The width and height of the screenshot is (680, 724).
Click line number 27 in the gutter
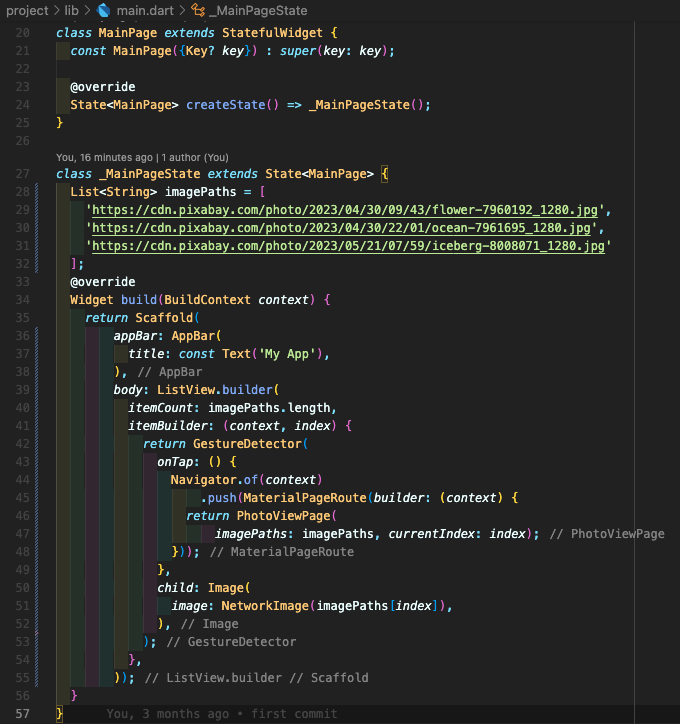pyautogui.click(x=23, y=174)
